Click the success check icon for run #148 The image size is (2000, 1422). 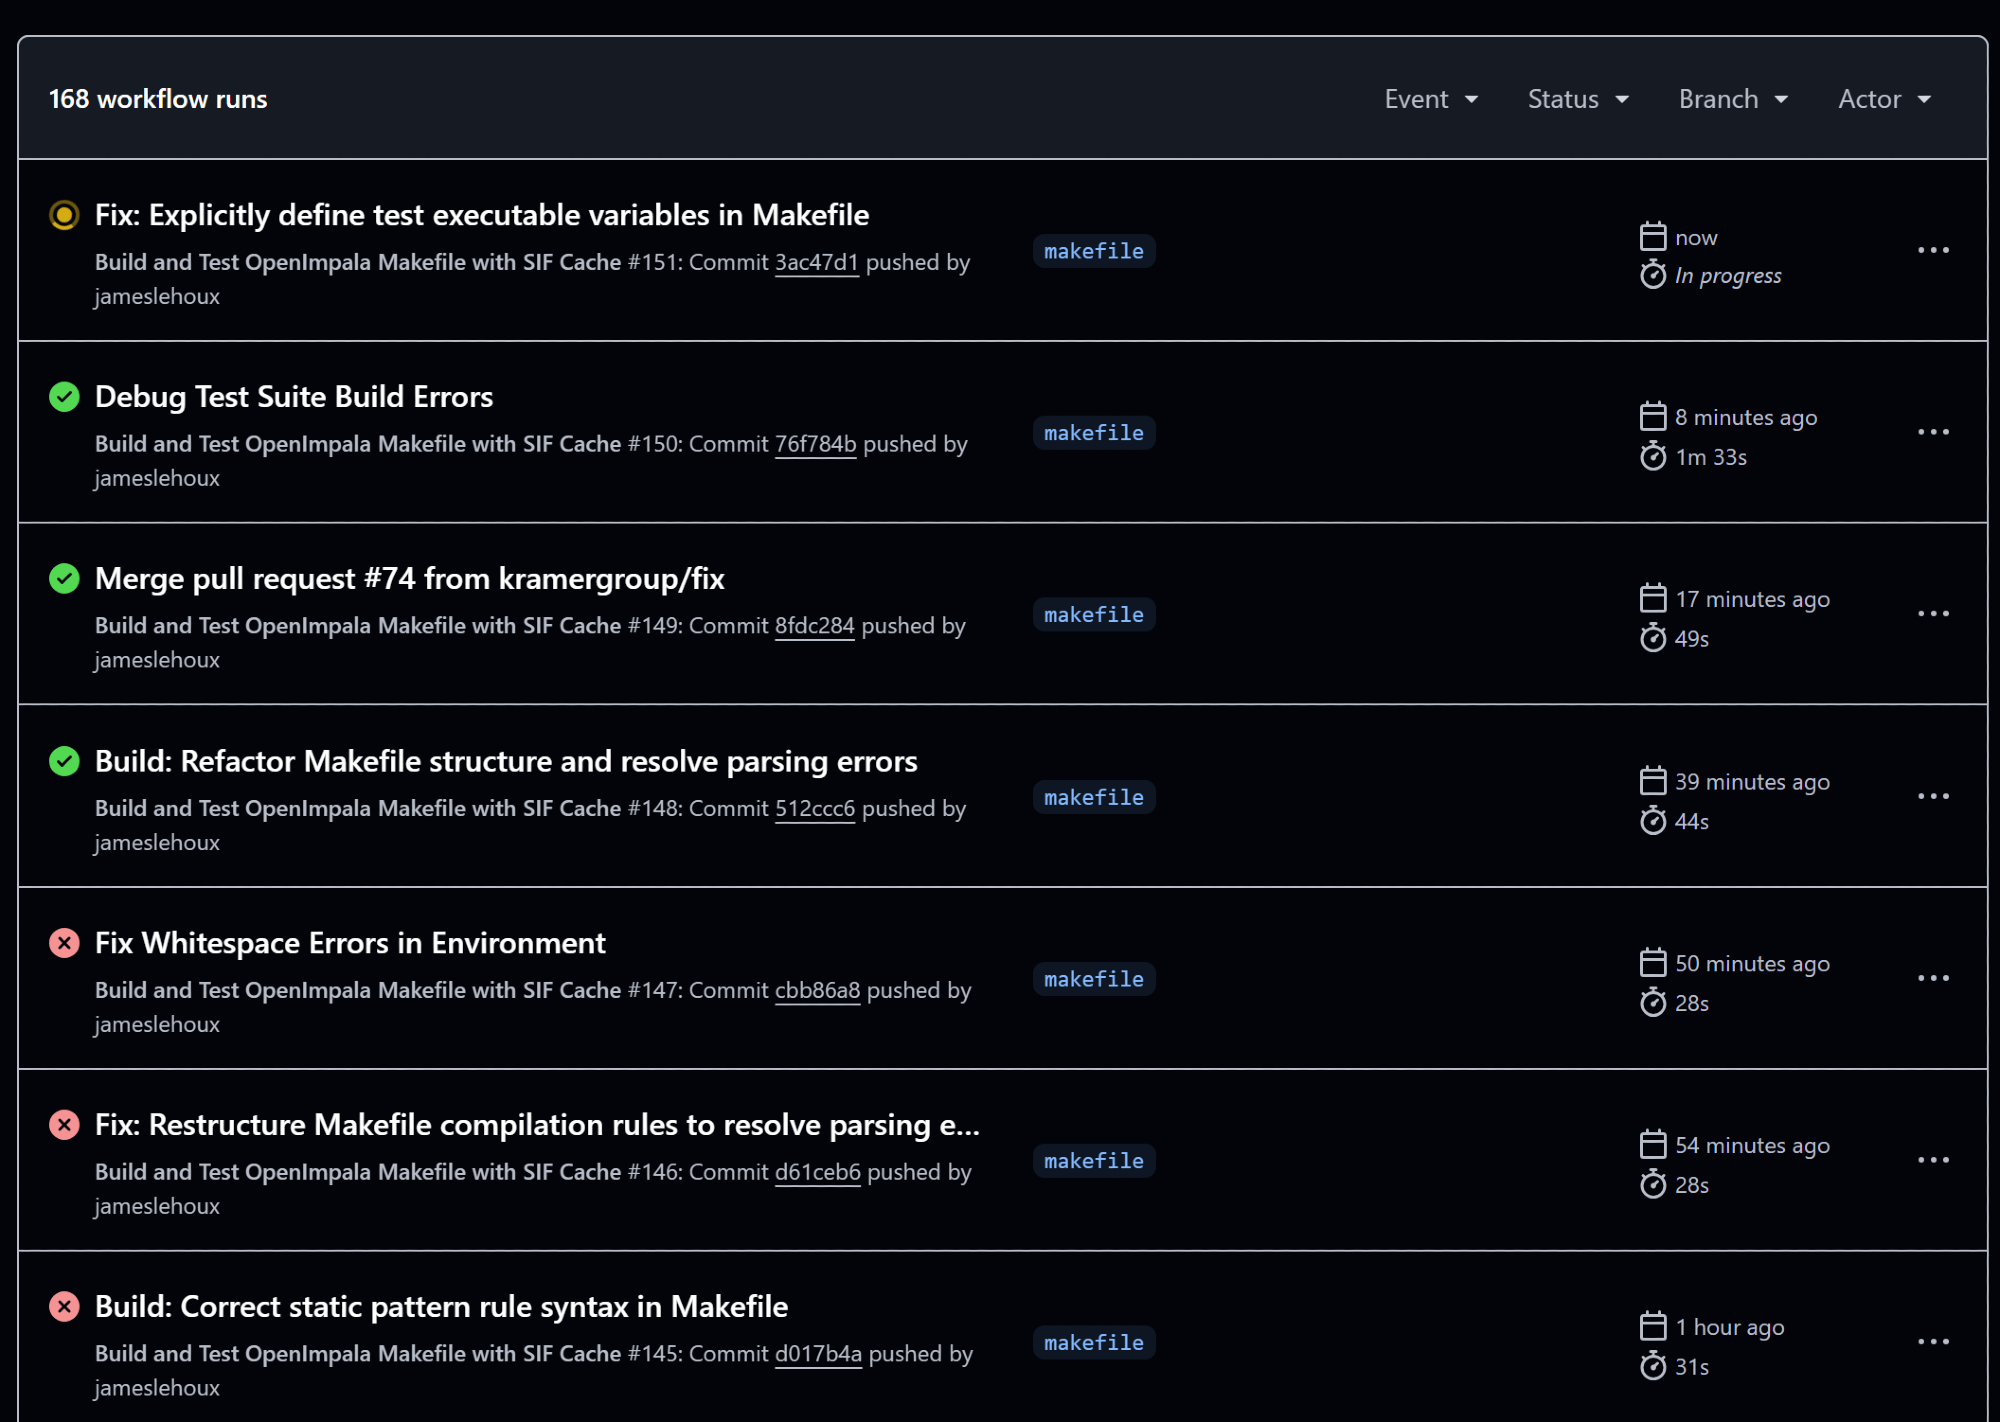[64, 761]
